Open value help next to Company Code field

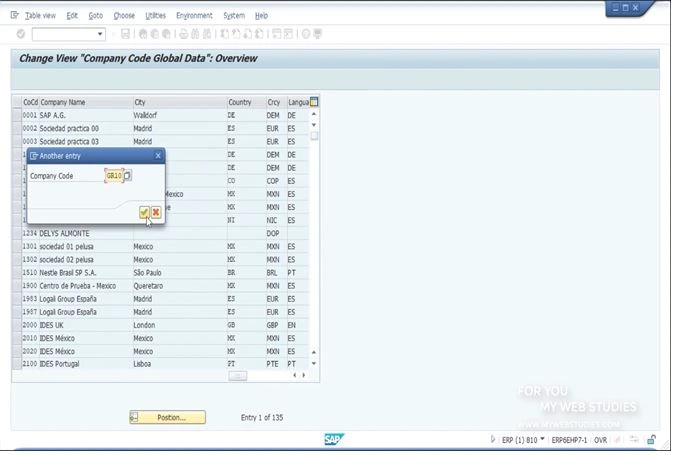click(x=127, y=176)
